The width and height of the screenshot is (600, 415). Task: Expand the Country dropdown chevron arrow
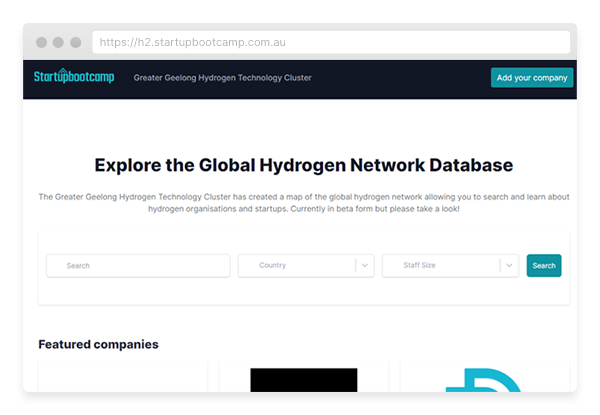pyautogui.click(x=365, y=265)
